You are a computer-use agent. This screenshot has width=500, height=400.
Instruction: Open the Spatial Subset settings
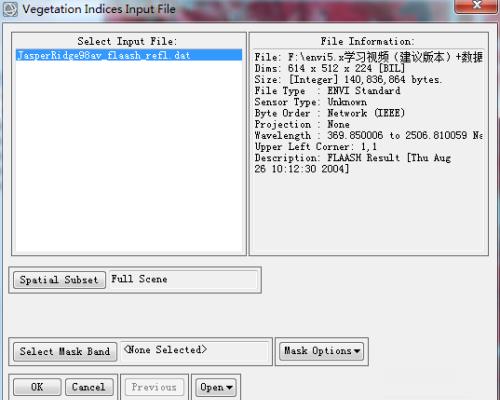coord(59,280)
